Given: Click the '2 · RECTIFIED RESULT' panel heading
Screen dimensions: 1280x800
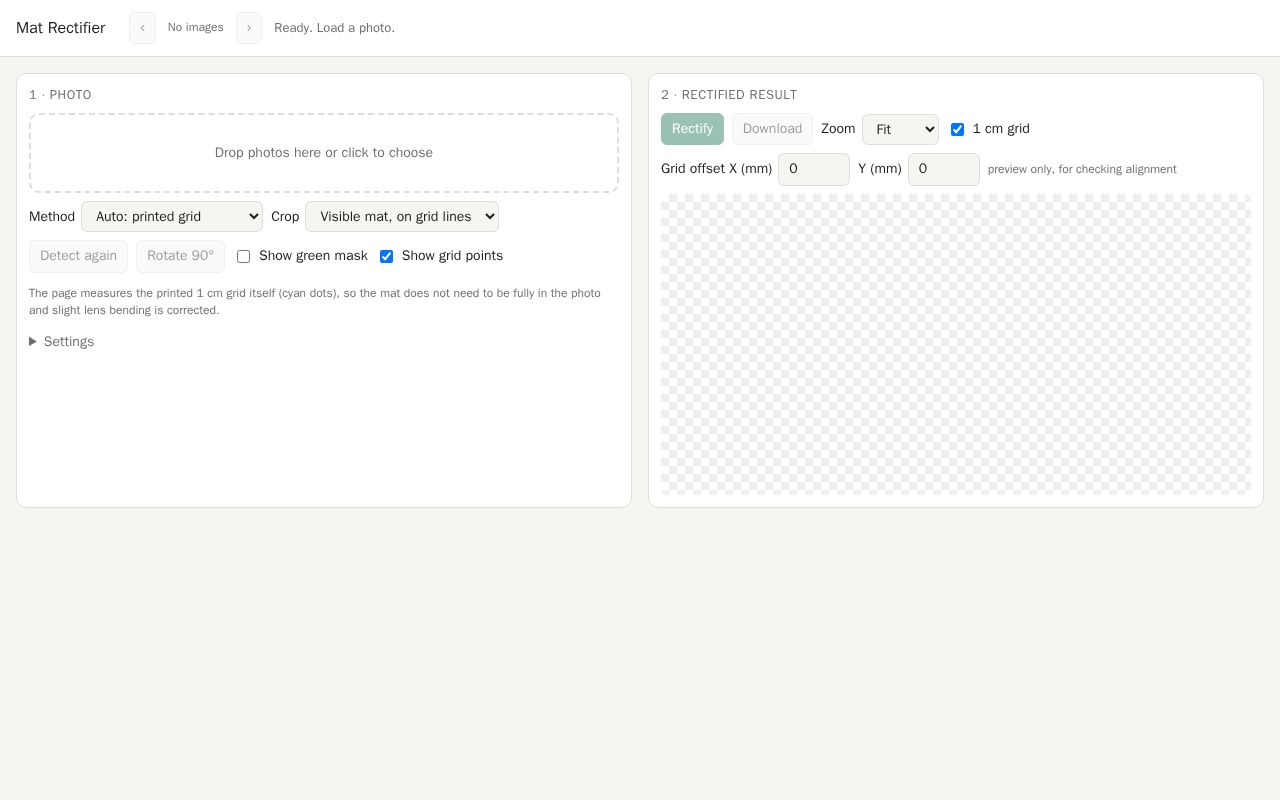Looking at the screenshot, I should point(729,95).
